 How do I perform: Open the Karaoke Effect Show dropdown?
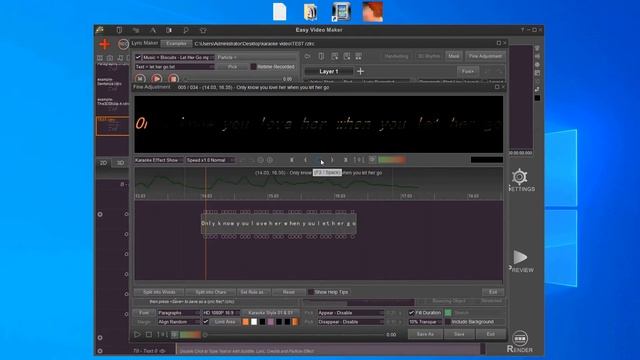click(x=158, y=160)
